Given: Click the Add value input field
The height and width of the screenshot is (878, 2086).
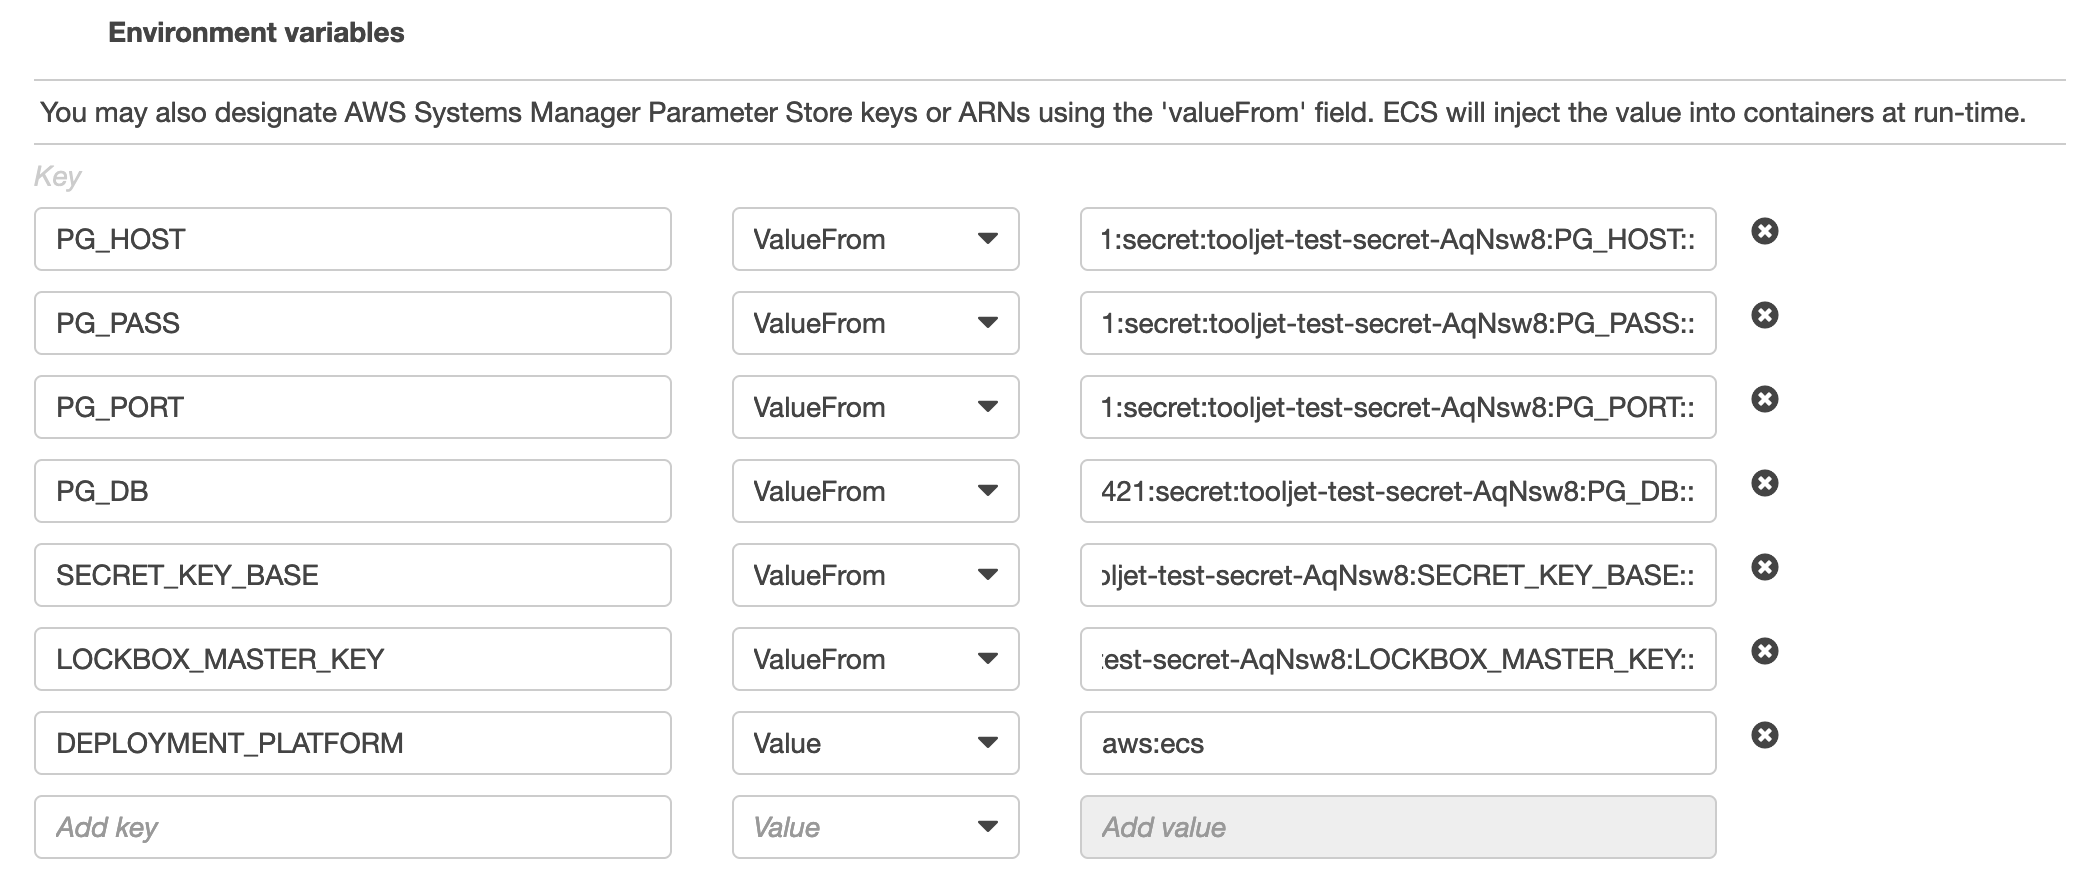Looking at the screenshot, I should [1397, 827].
